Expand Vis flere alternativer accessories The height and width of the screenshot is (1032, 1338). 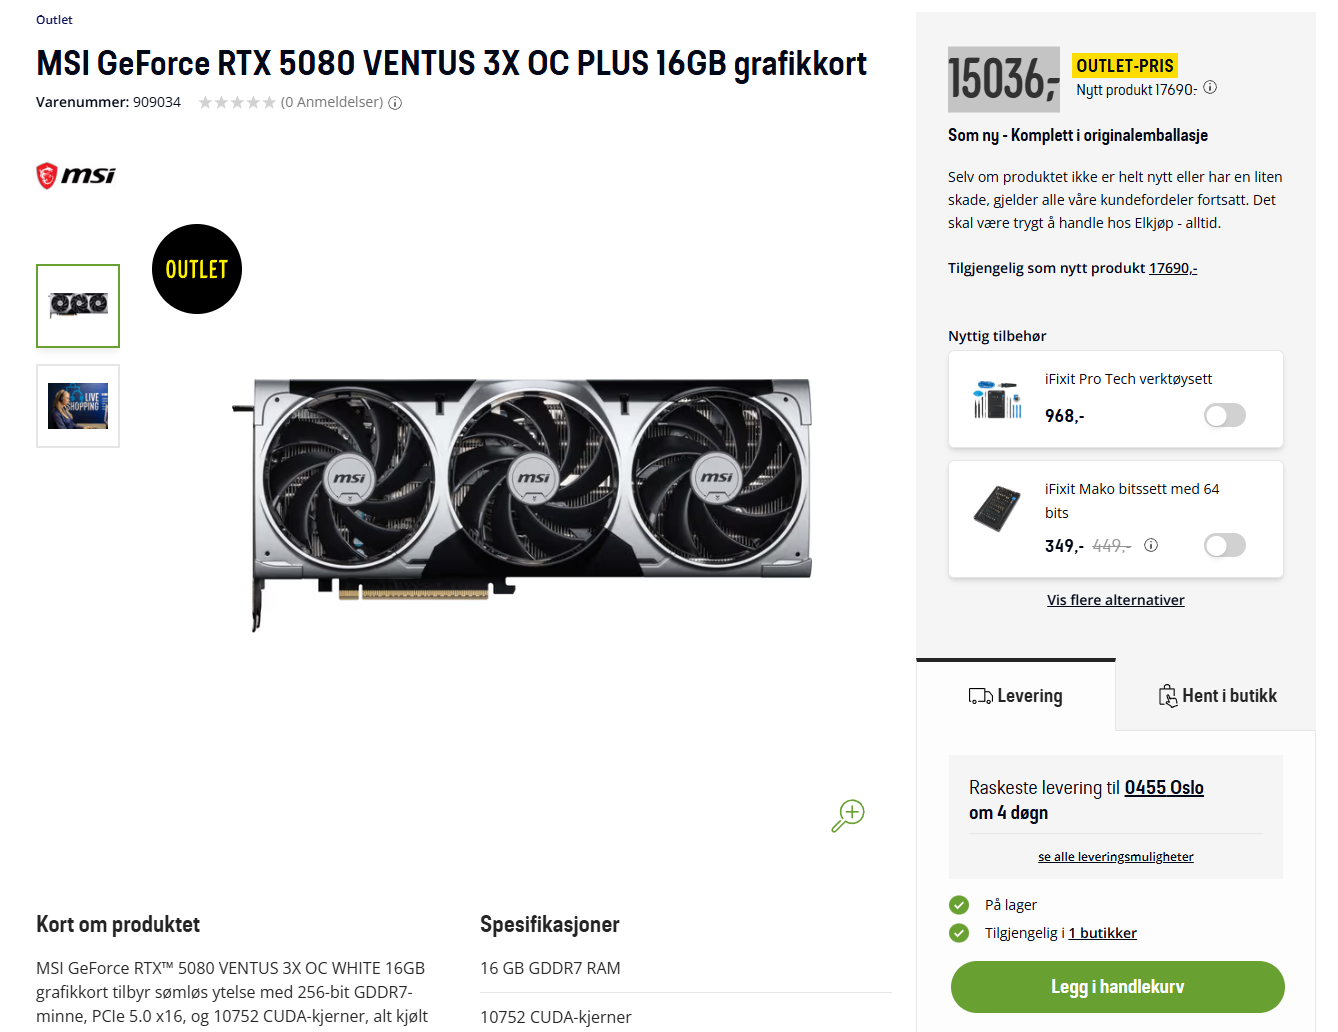[x=1116, y=600]
